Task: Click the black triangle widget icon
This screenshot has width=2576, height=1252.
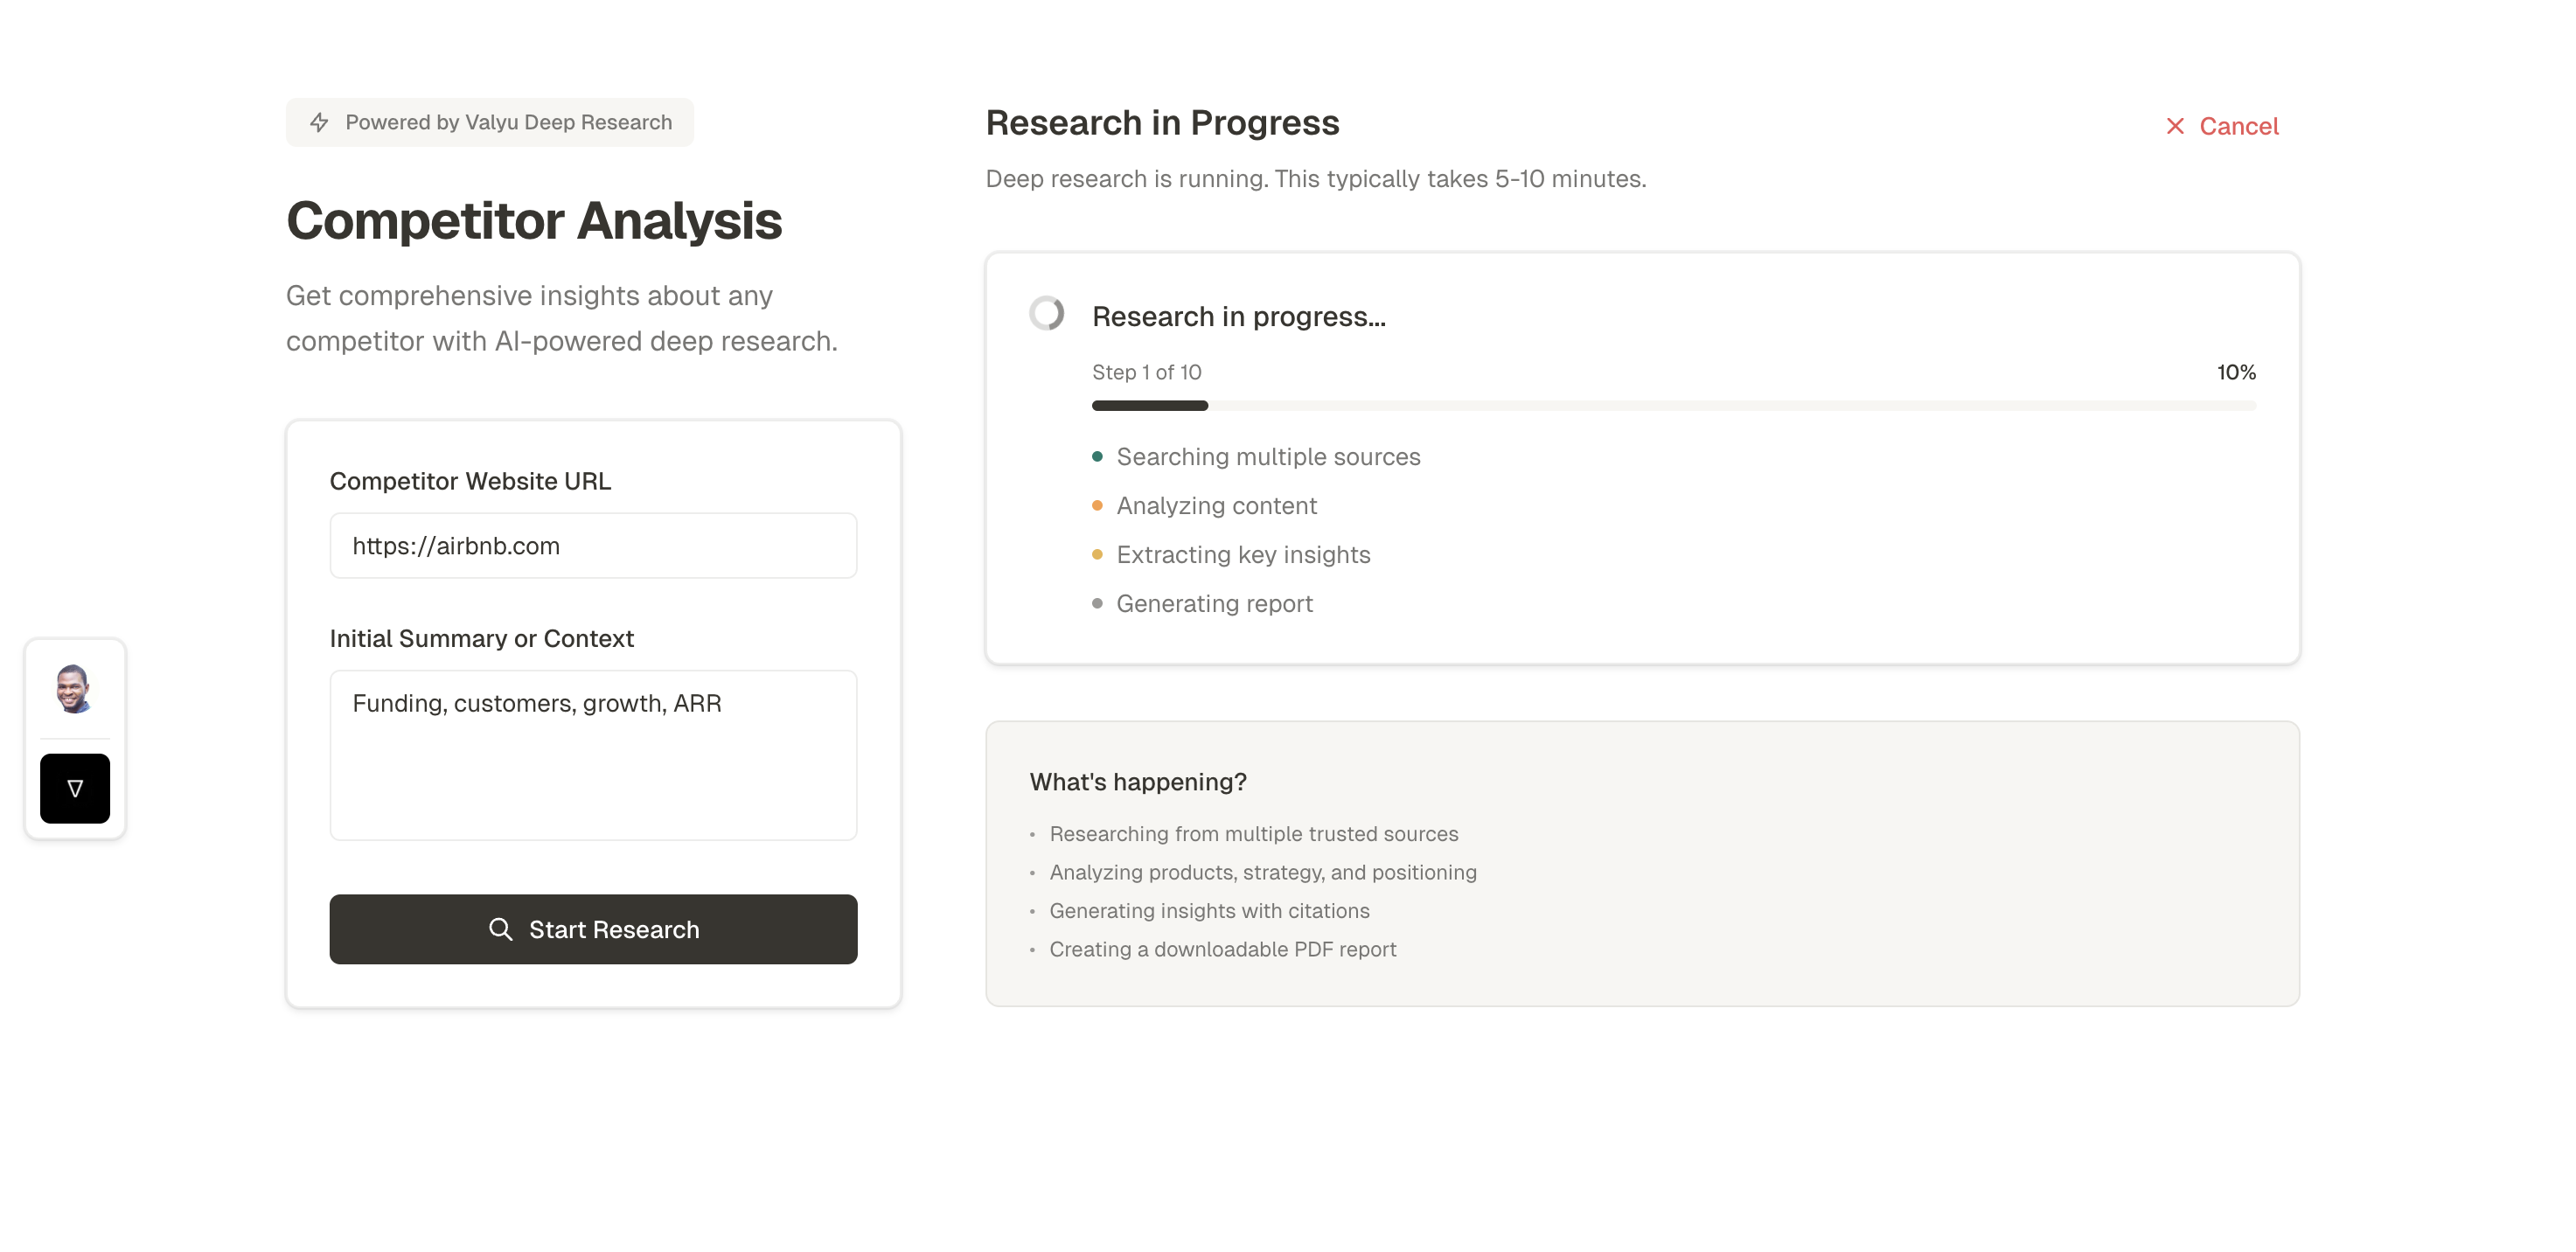Action: pyautogui.click(x=74, y=787)
